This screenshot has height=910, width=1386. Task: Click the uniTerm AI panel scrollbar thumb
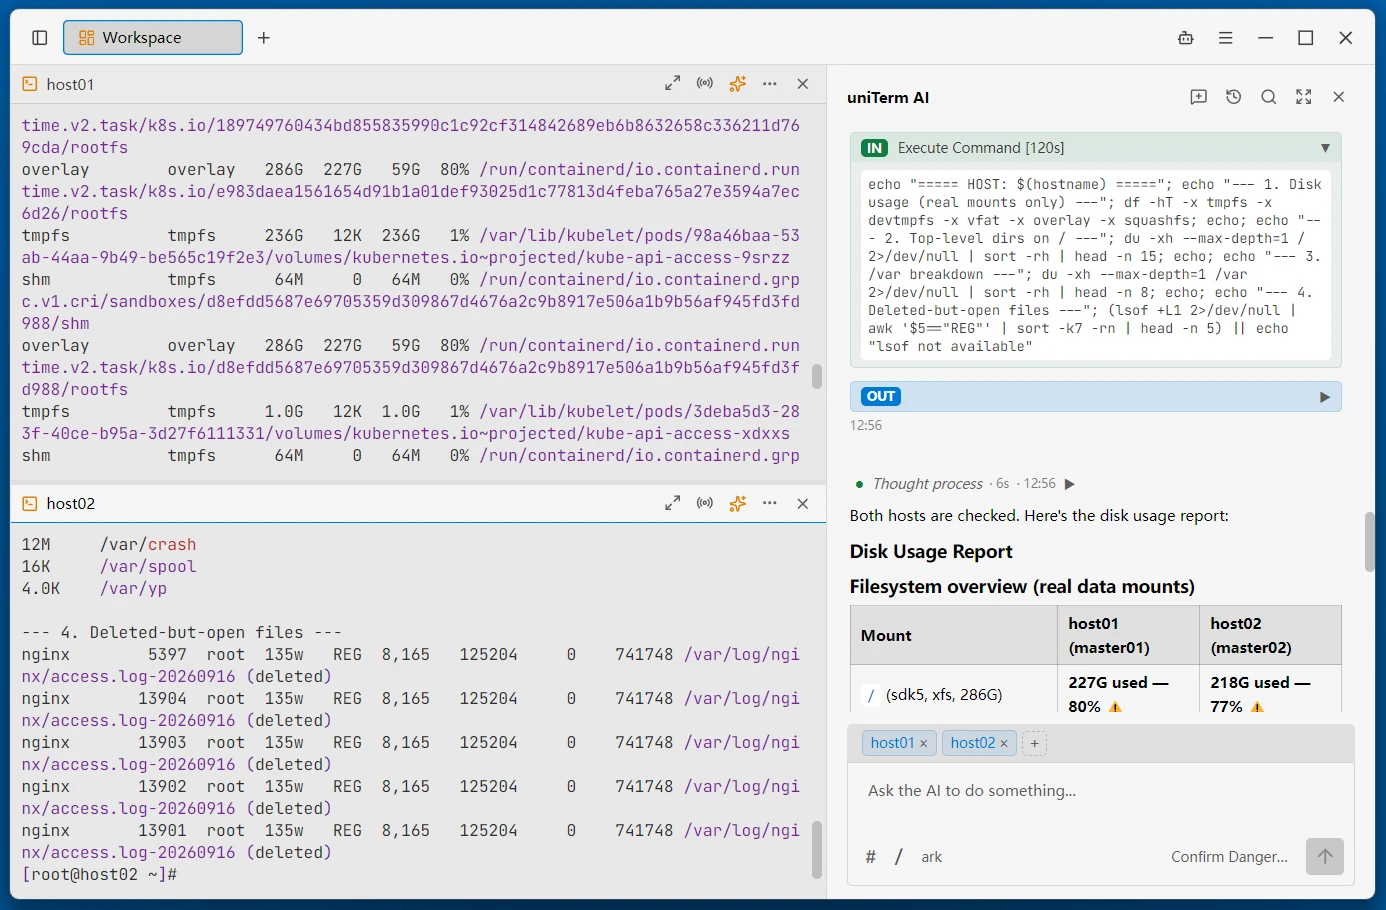pyautogui.click(x=1370, y=541)
